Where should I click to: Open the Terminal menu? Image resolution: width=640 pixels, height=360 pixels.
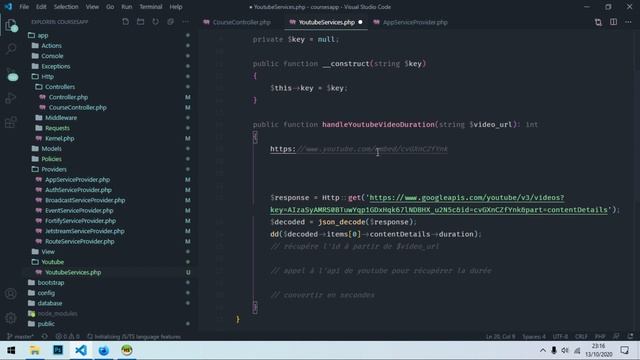pos(151,7)
